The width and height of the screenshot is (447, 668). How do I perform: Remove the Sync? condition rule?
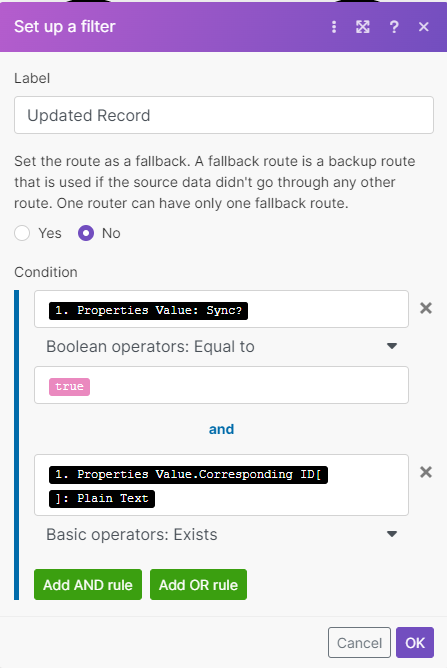point(426,308)
